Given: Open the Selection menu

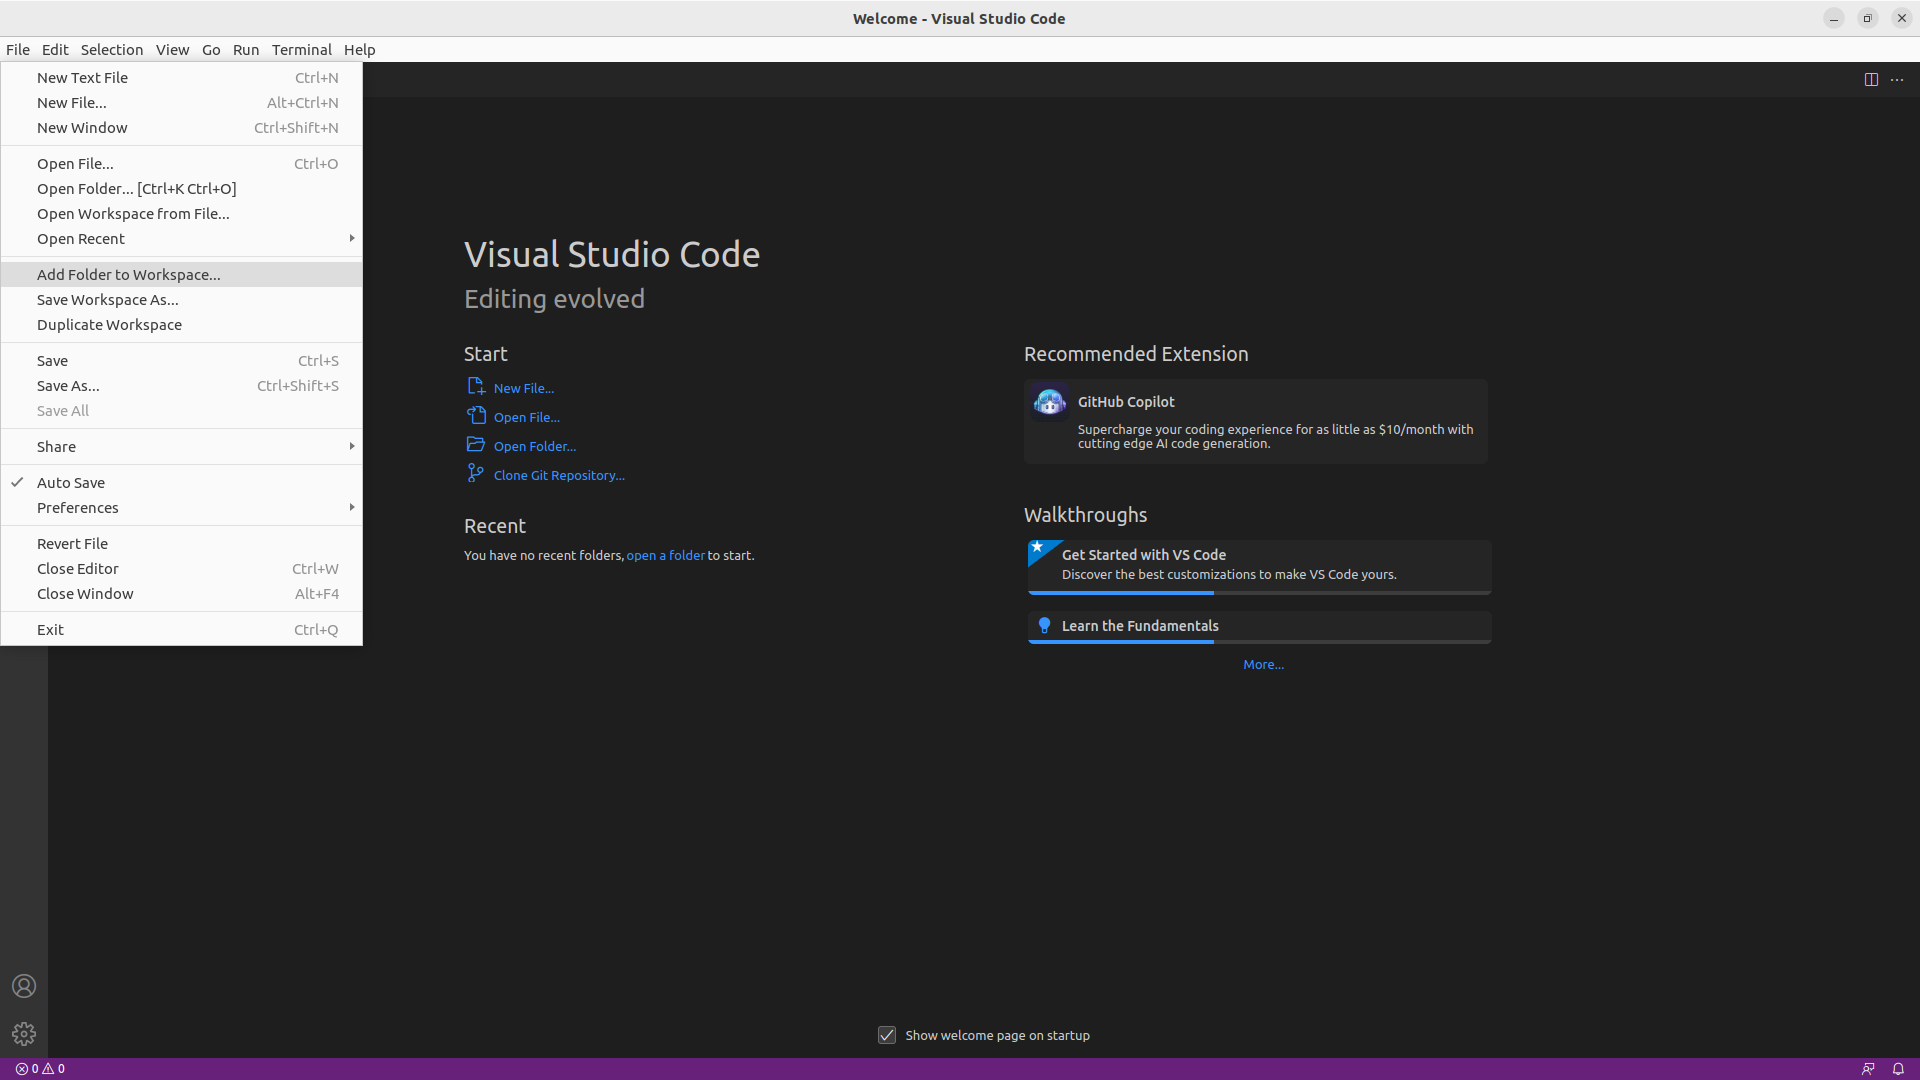Looking at the screenshot, I should [x=112, y=50].
